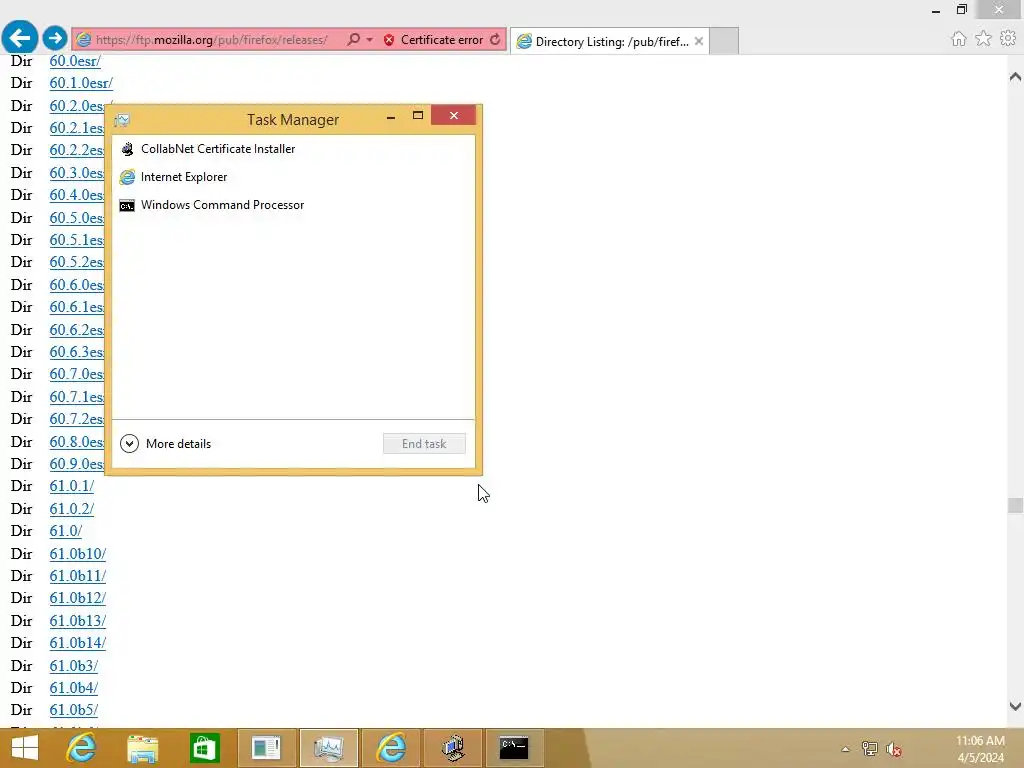Restore down the Internet Explorer window
Screen dimensions: 1024x768
[961, 9]
